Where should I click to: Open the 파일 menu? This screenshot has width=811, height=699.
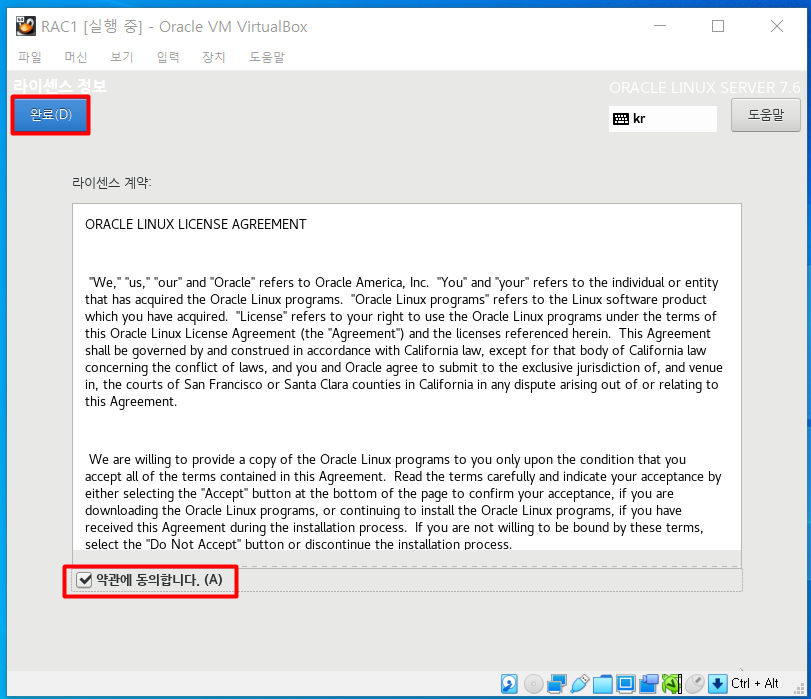[x=29, y=57]
